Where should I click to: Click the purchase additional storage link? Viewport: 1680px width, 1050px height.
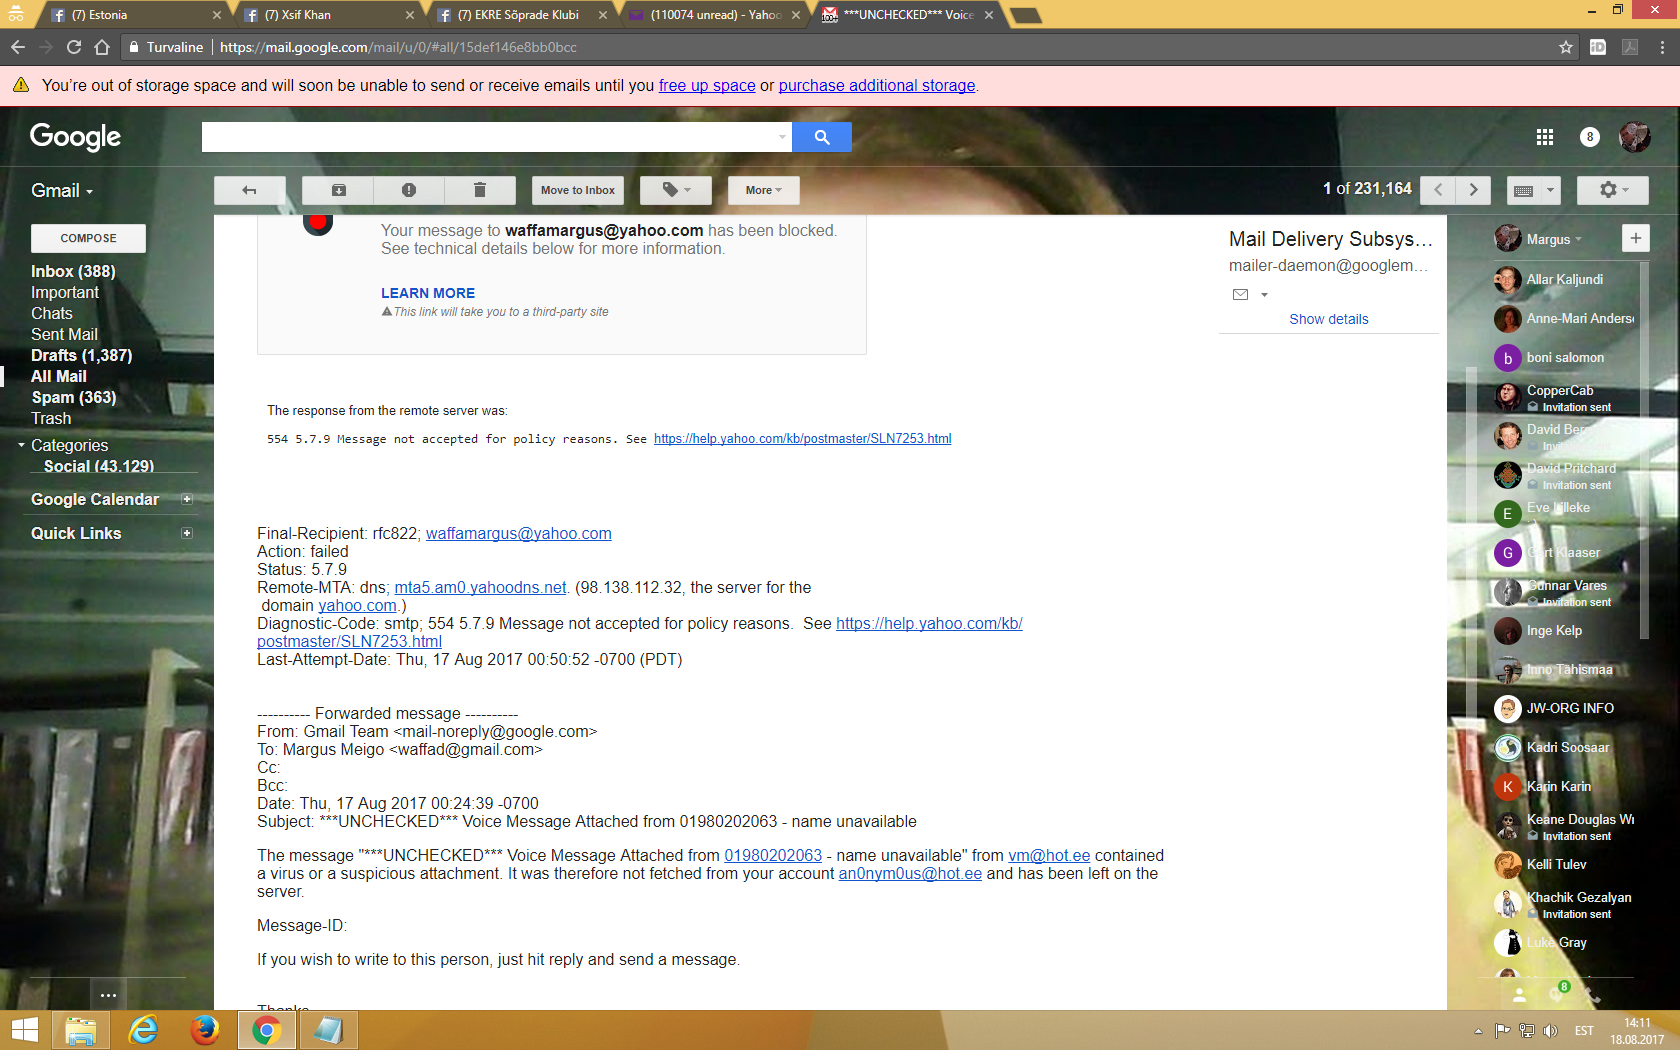coord(877,86)
